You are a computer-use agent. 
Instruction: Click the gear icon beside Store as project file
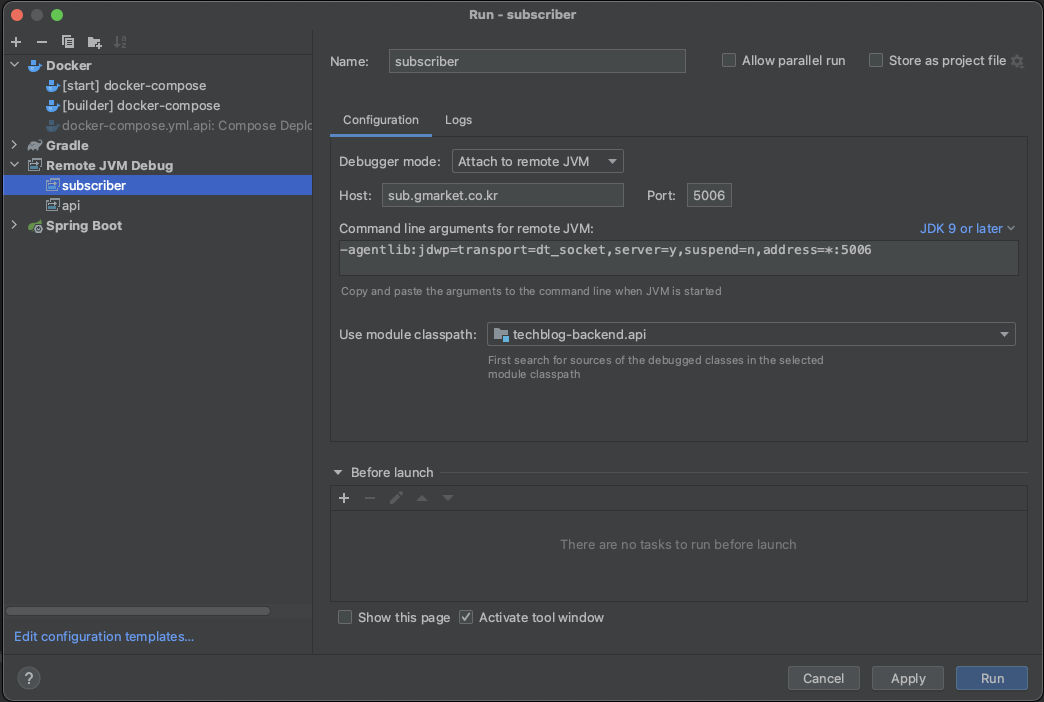click(x=1017, y=61)
